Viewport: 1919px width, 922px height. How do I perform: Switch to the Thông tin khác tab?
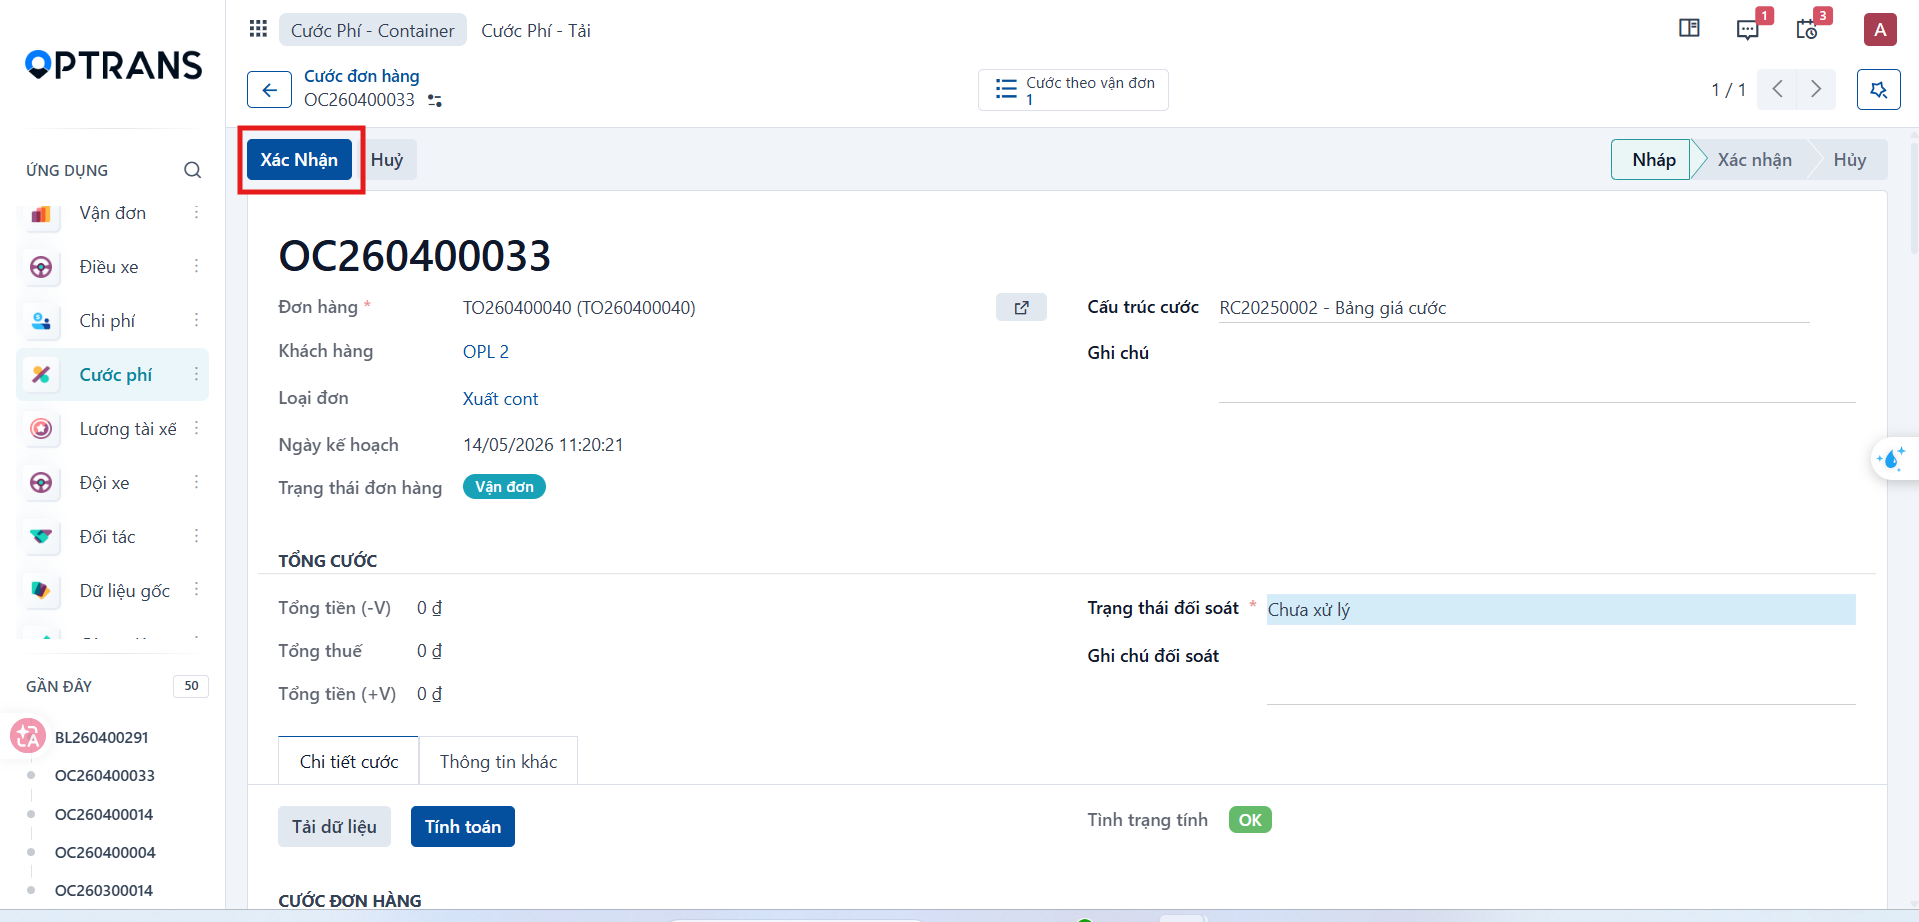tap(498, 762)
